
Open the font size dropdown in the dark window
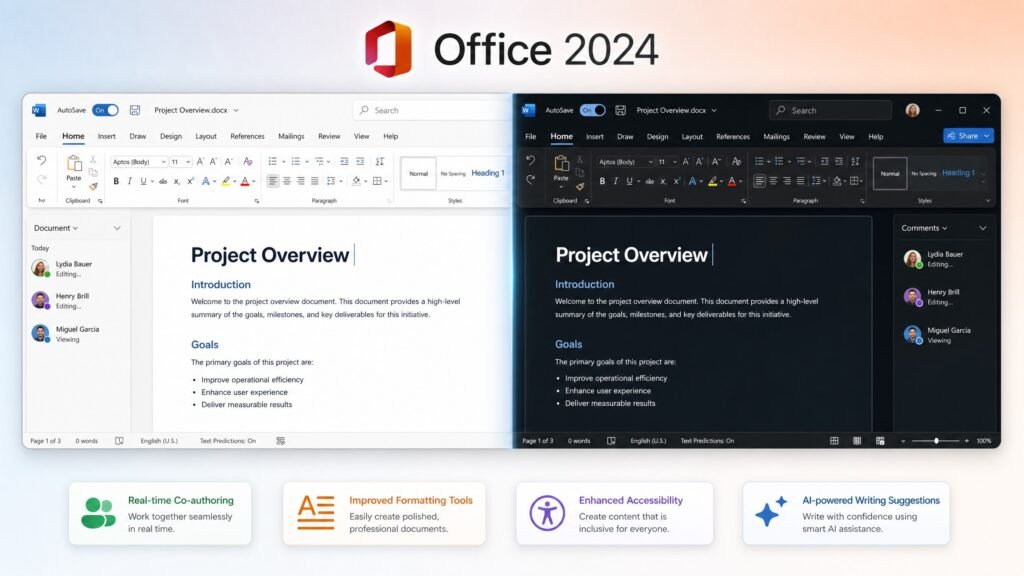click(x=675, y=162)
